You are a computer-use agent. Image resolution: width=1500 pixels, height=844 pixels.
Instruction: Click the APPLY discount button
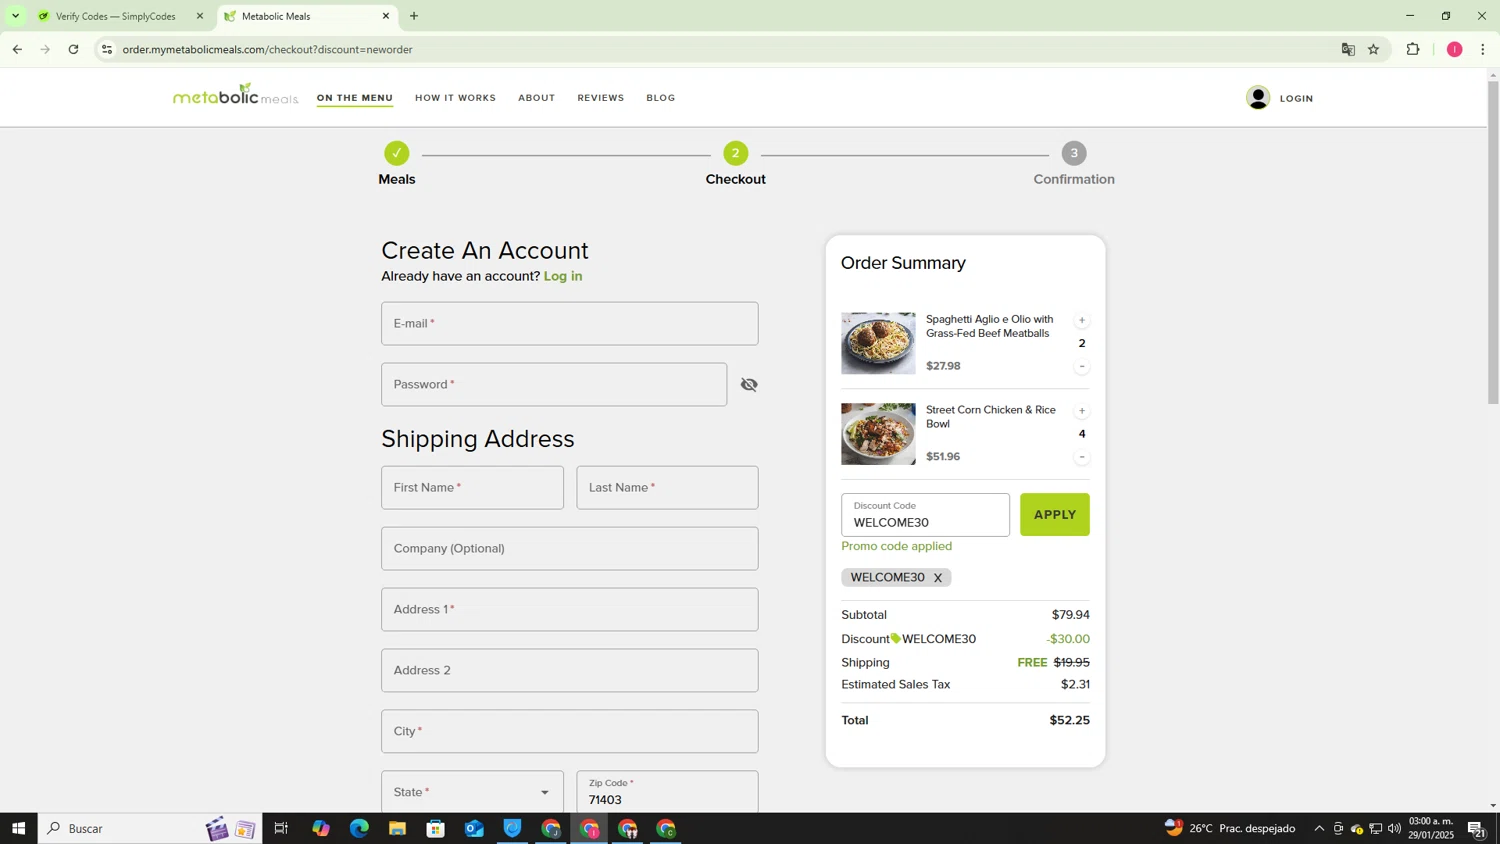pos(1054,515)
